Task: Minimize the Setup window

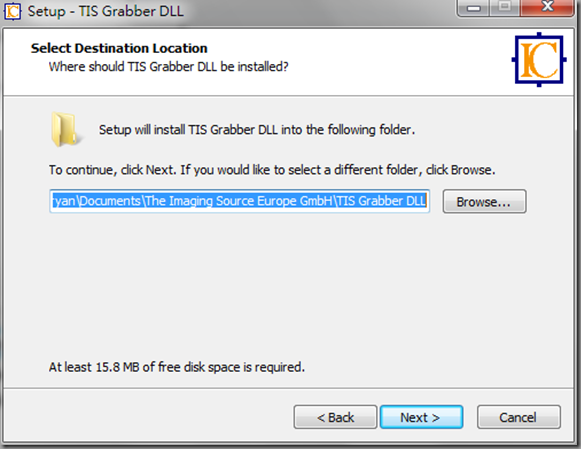Action: click(474, 7)
